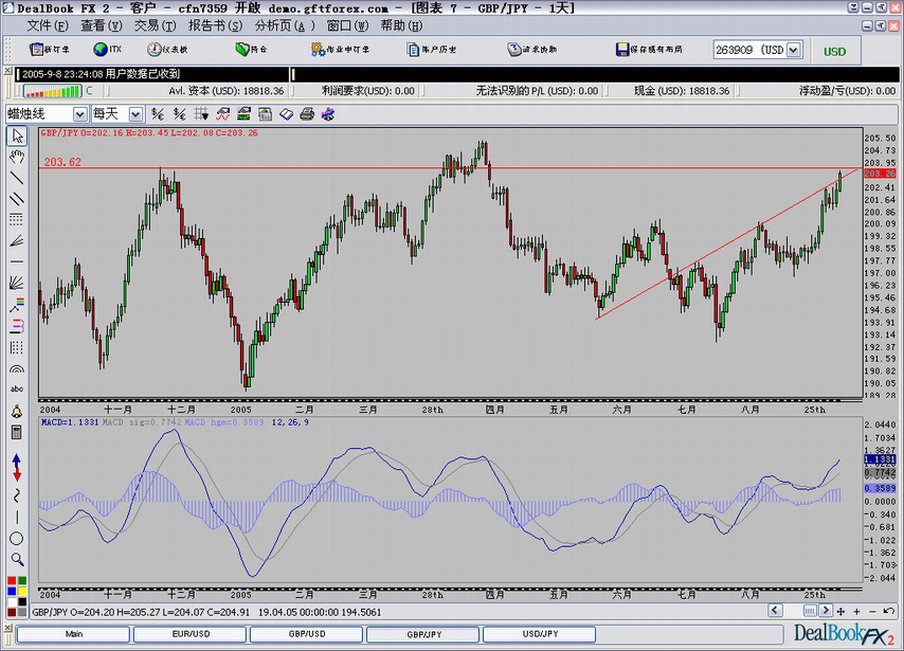Expand the 每天 timeframe dropdown
The width and height of the screenshot is (904, 651).
coord(135,114)
